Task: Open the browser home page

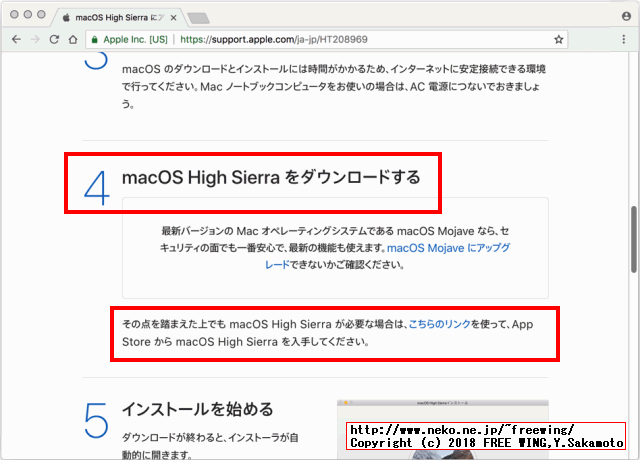Action: coord(73,39)
